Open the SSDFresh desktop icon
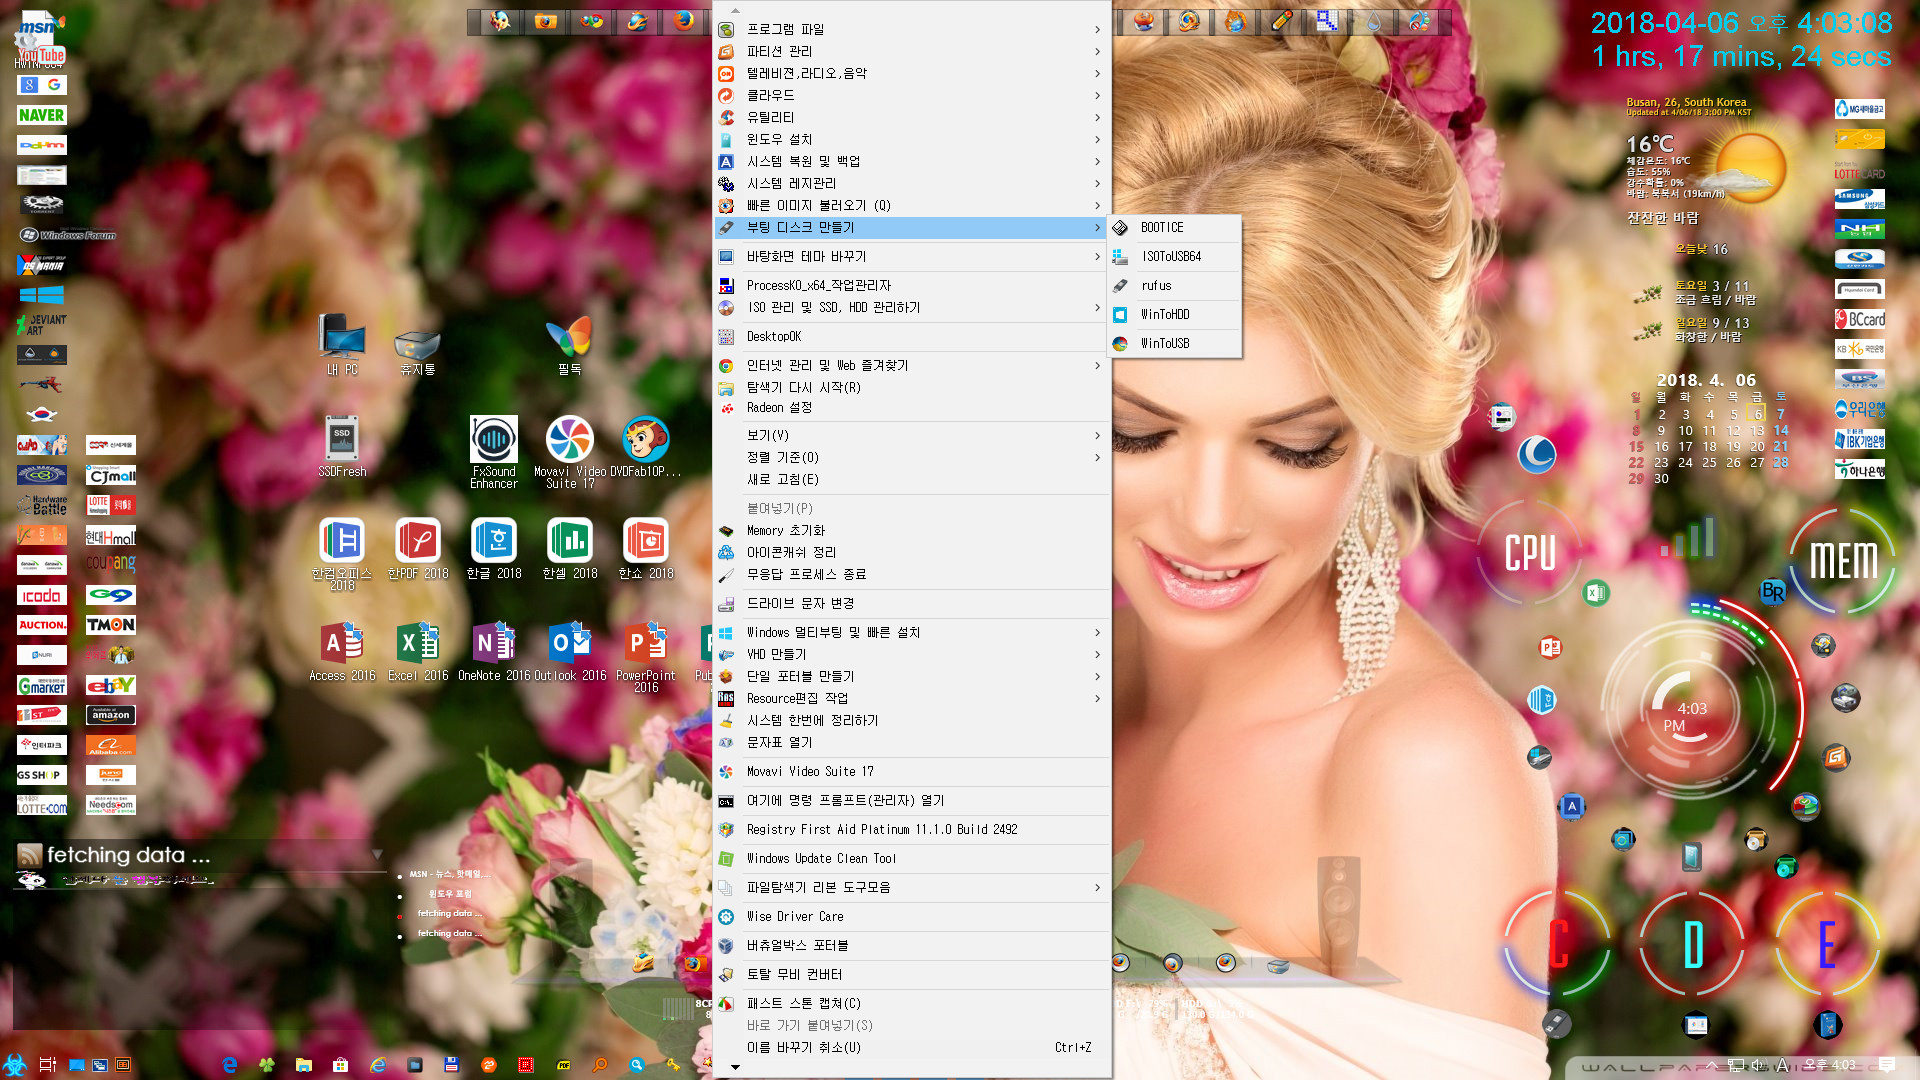 tap(342, 446)
